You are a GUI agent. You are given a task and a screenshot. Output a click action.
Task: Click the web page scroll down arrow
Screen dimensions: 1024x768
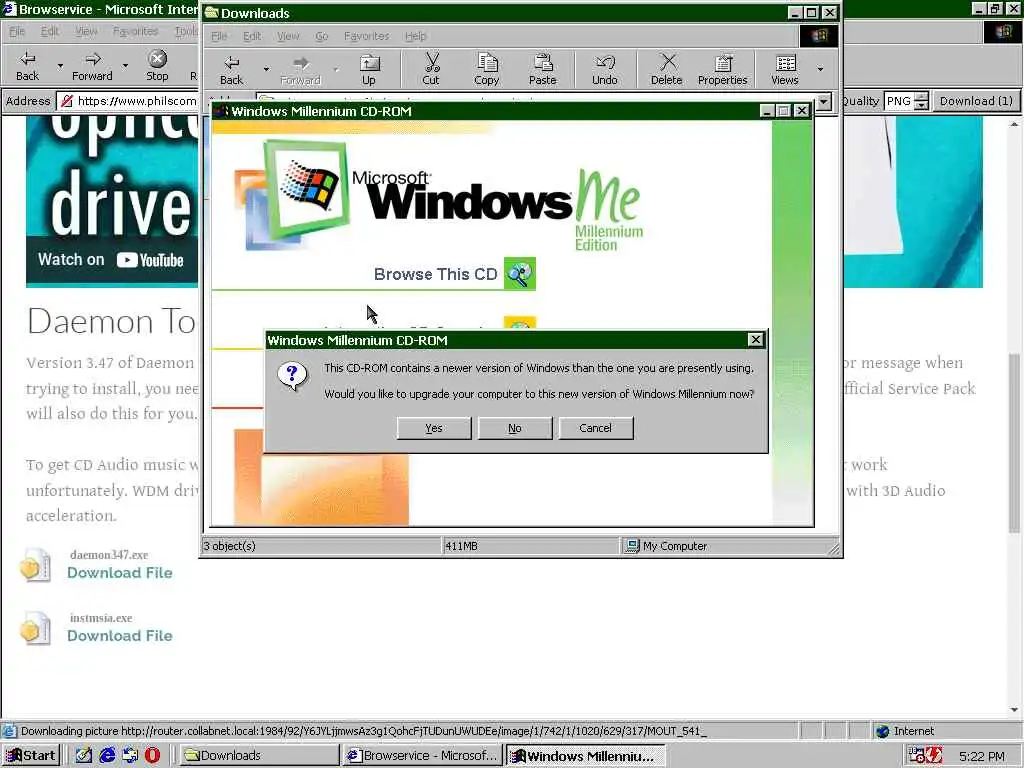coord(1014,711)
